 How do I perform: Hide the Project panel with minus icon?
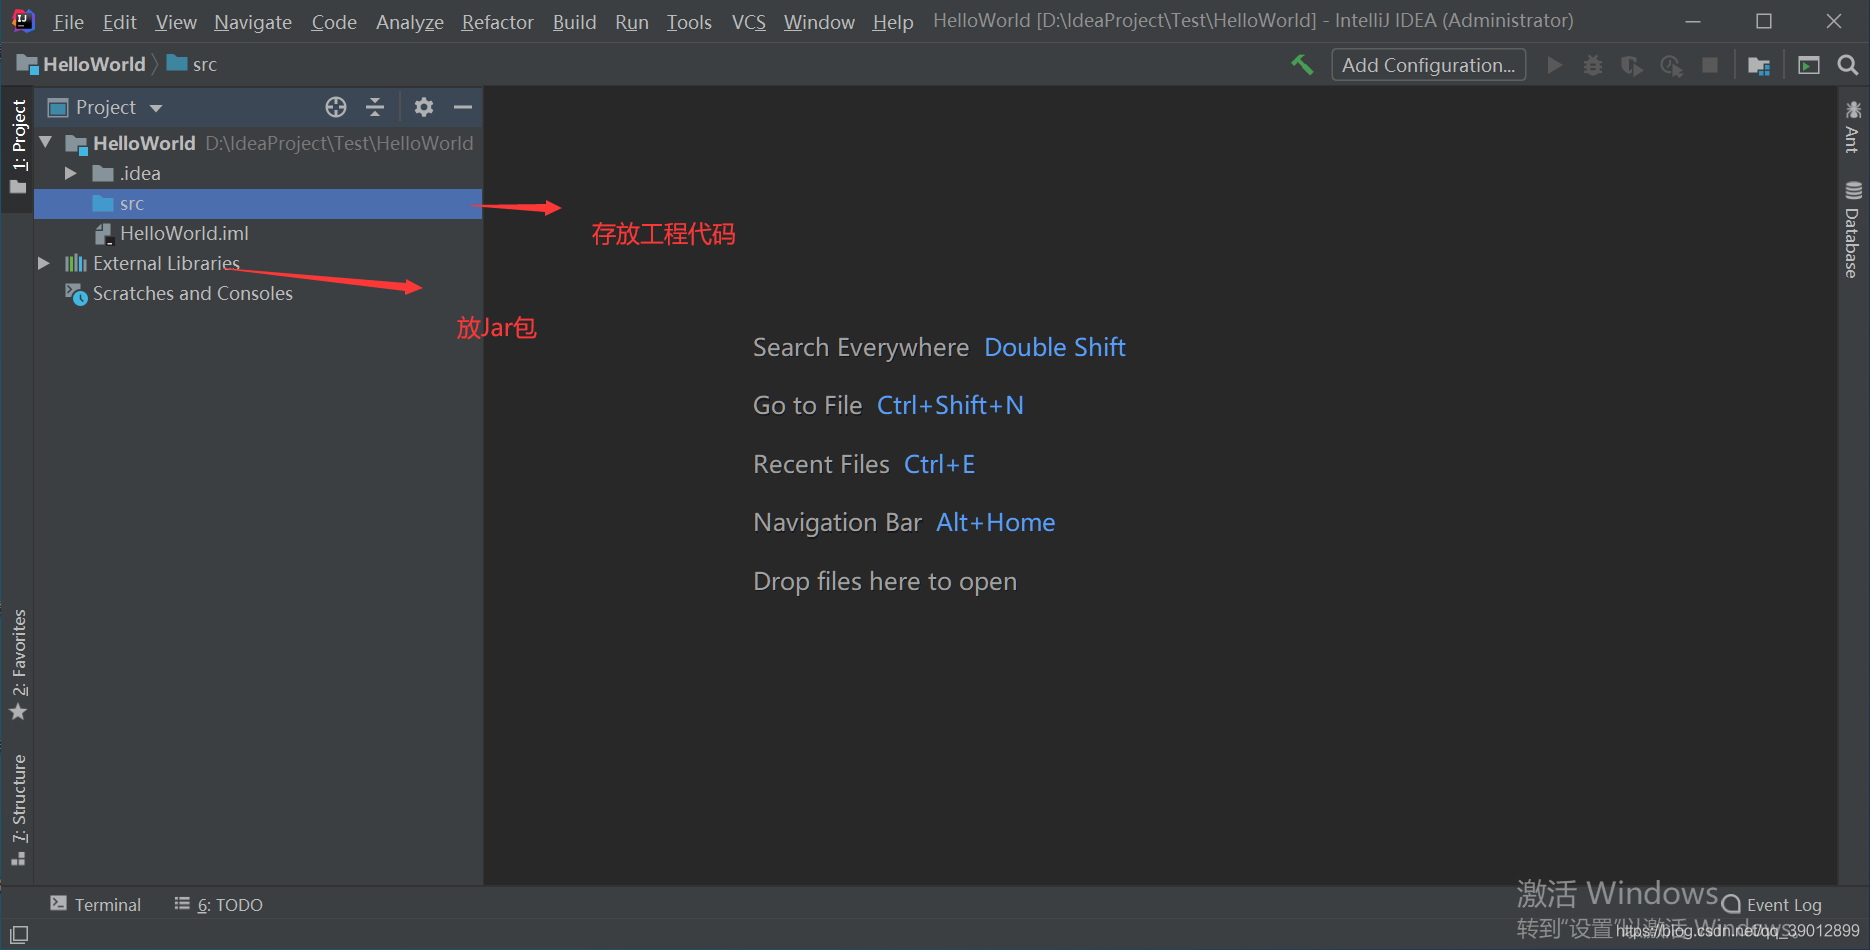[x=463, y=107]
